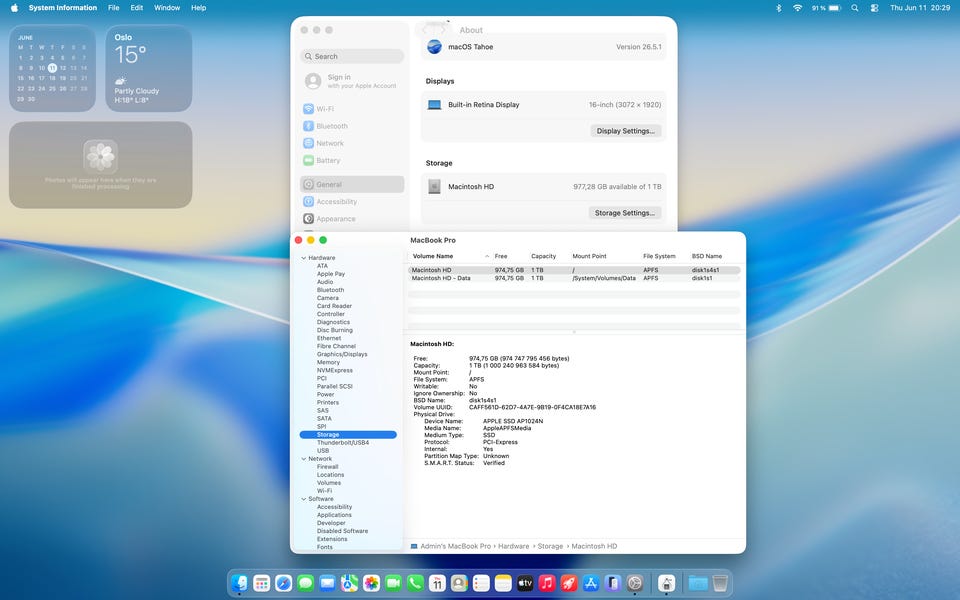This screenshot has width=960, height=600.
Task: Select Thunderbolt/USB4 in Hardware list
Action: click(x=343, y=443)
